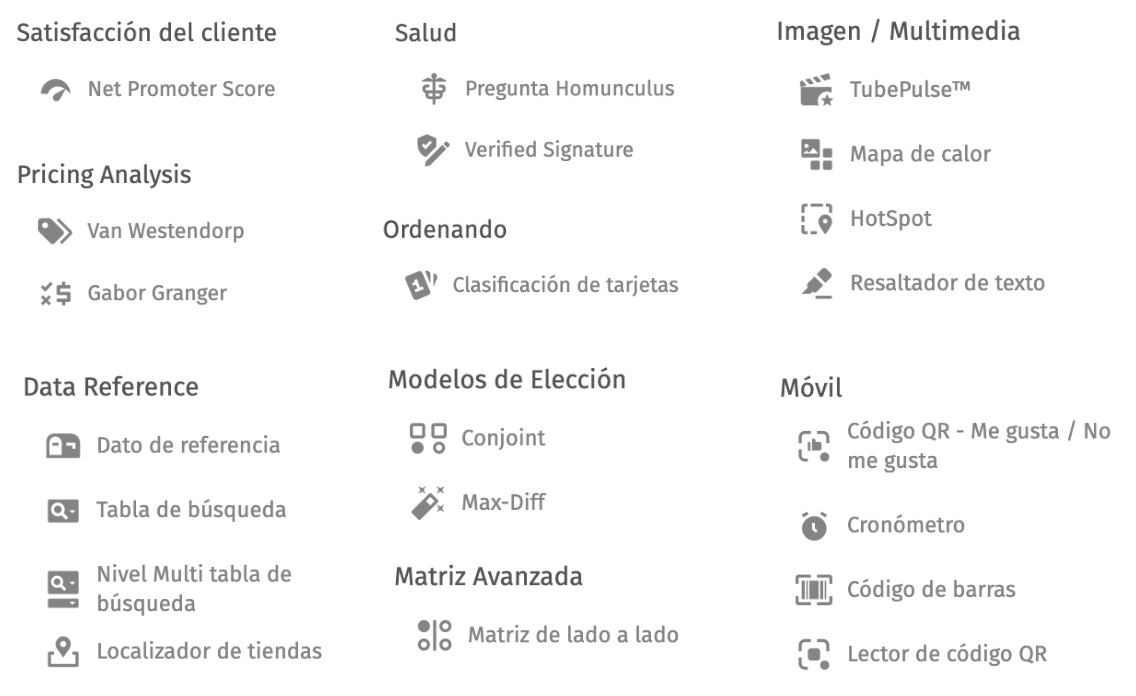Screen dimensions: 1136x696
Task: Click the Max-Diff magic wand icon
Action: [x=428, y=503]
